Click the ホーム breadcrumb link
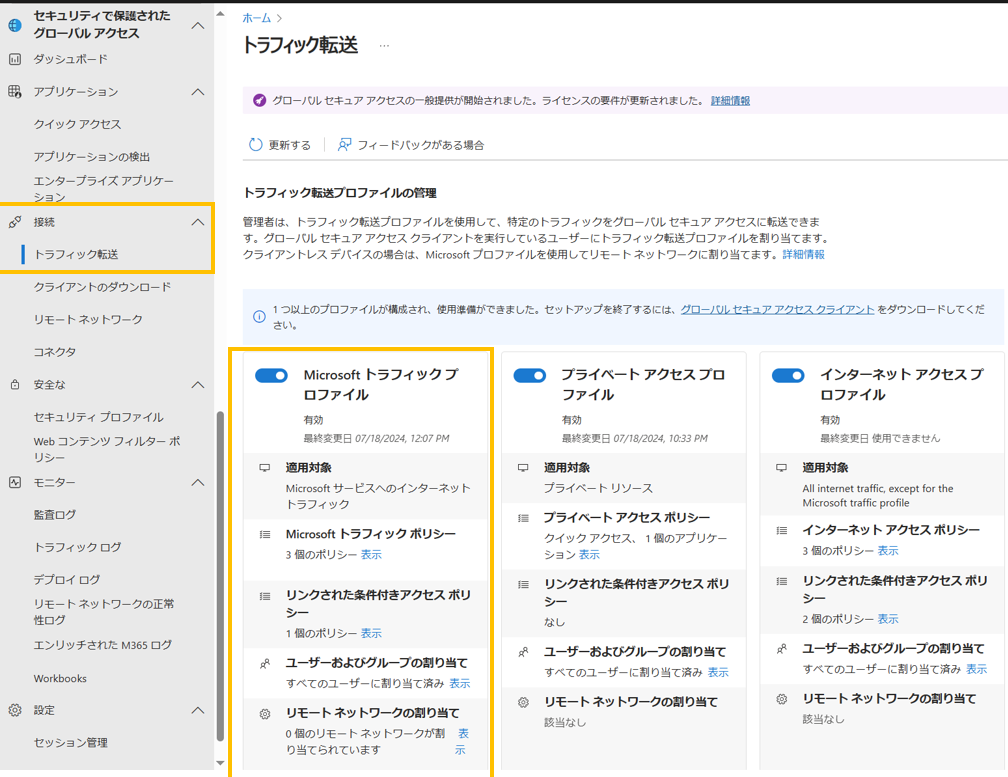This screenshot has width=1008, height=777. [256, 18]
